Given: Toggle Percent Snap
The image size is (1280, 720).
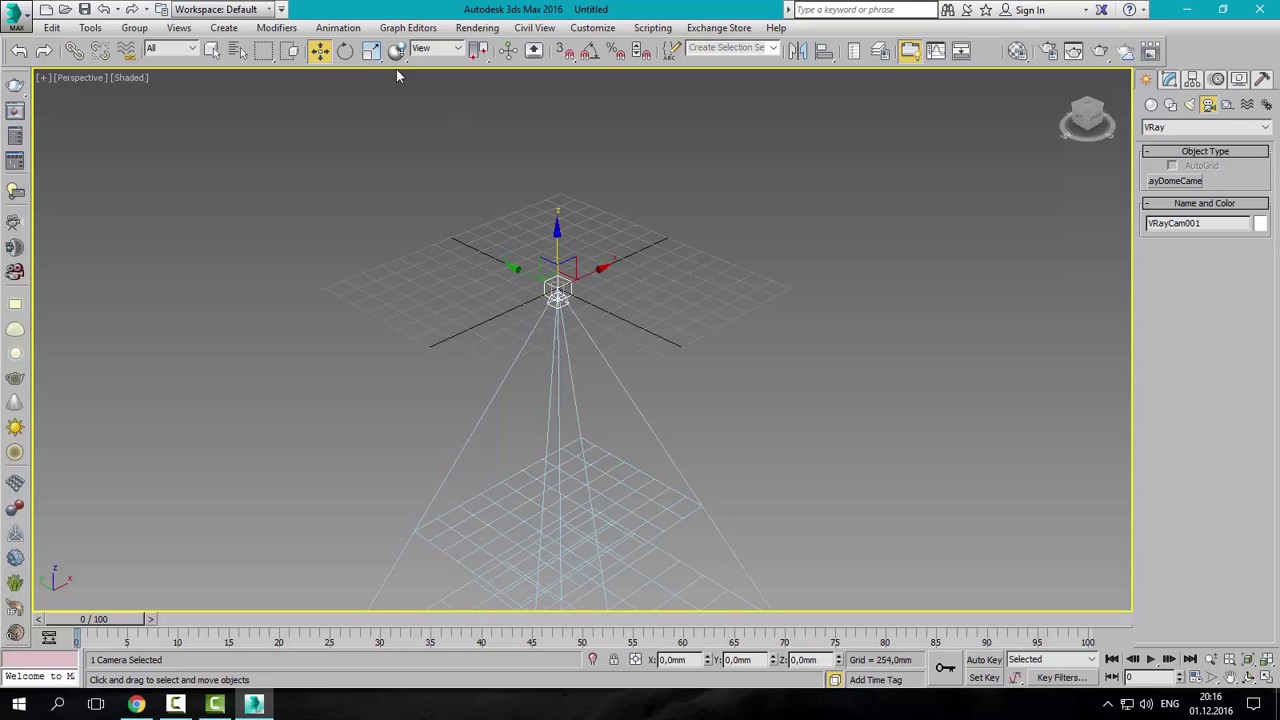Looking at the screenshot, I should (x=616, y=51).
